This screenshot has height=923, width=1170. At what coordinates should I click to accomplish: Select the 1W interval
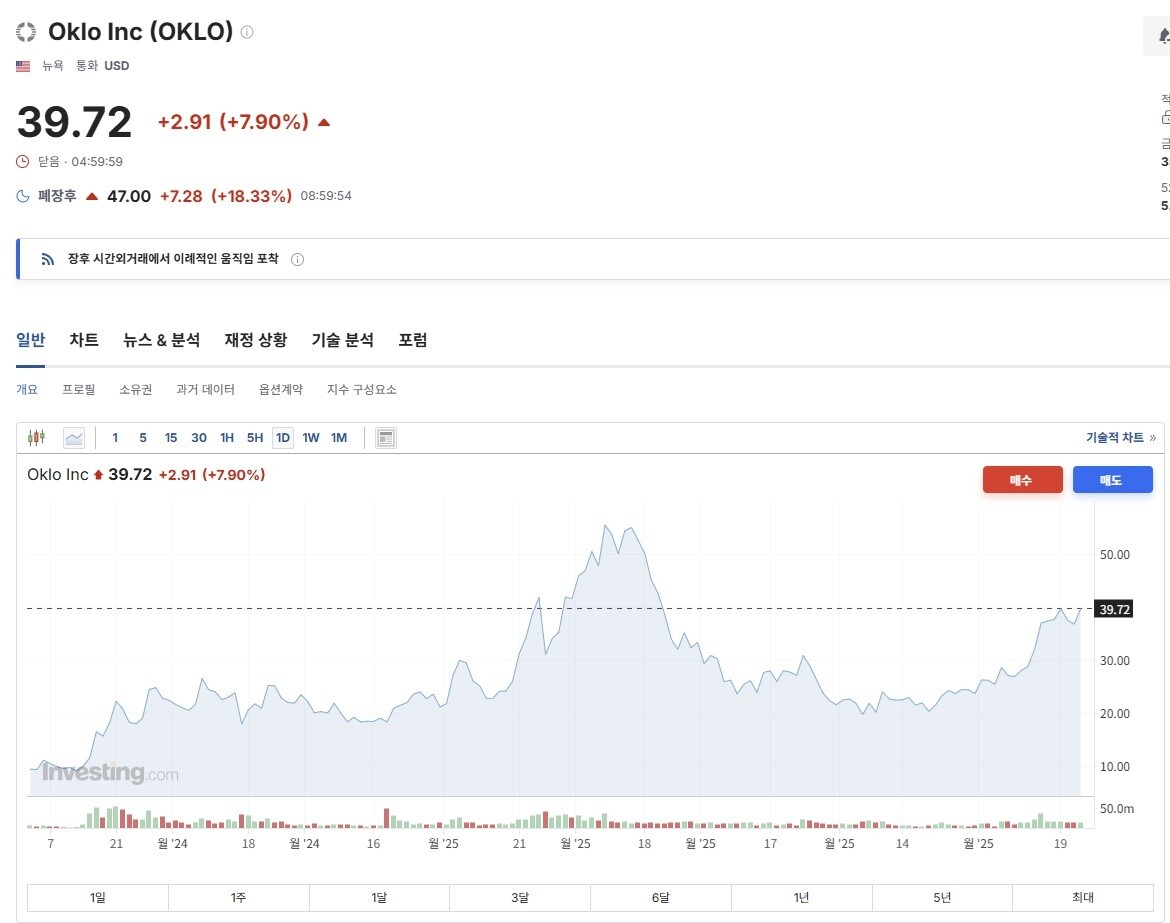pyautogui.click(x=311, y=438)
